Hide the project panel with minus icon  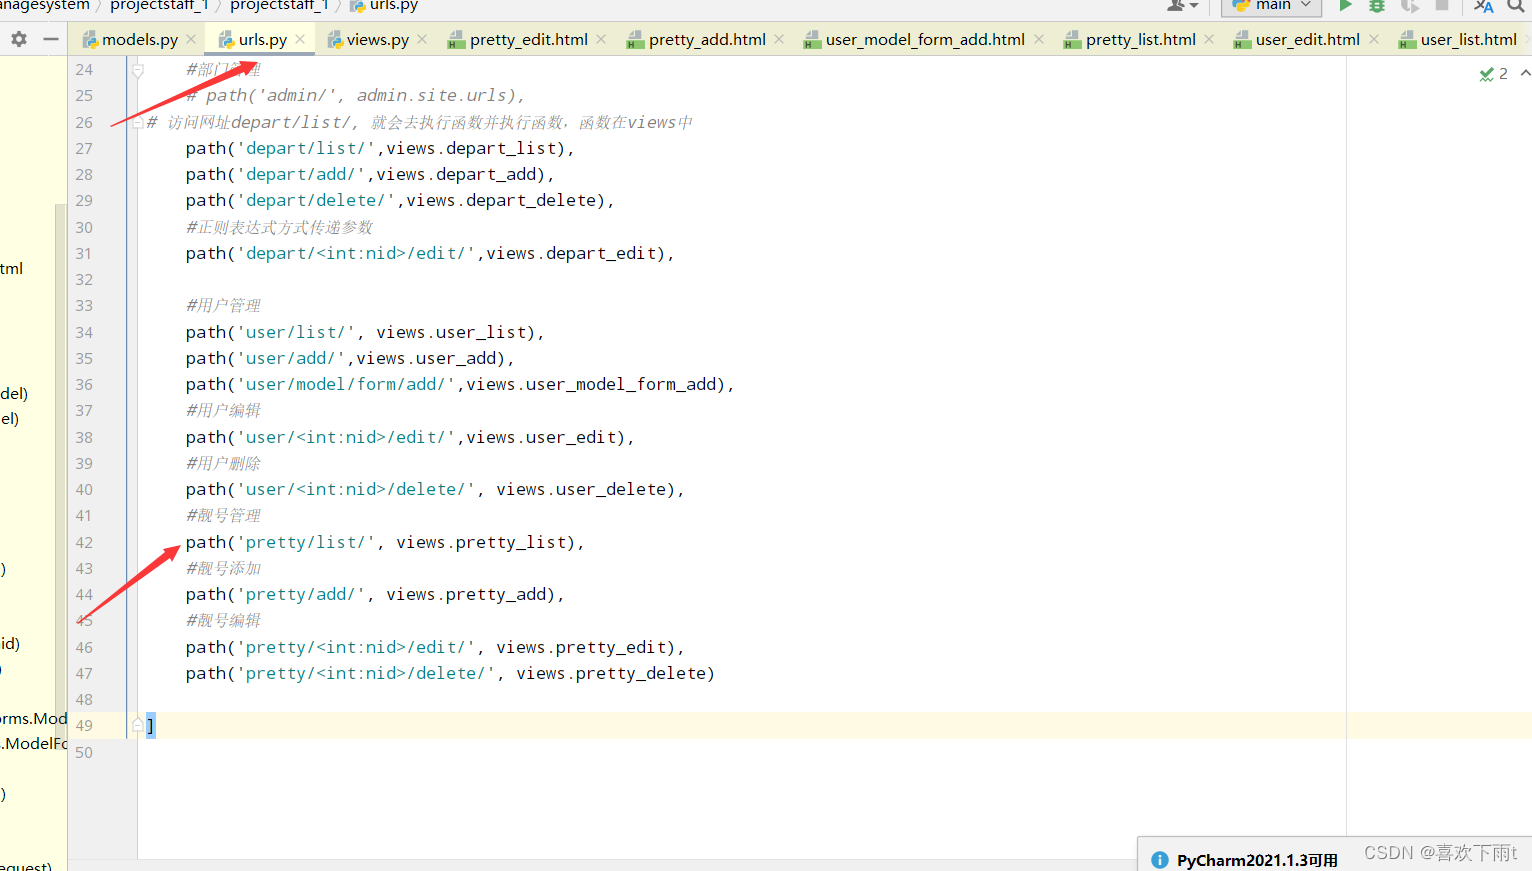pyautogui.click(x=51, y=39)
